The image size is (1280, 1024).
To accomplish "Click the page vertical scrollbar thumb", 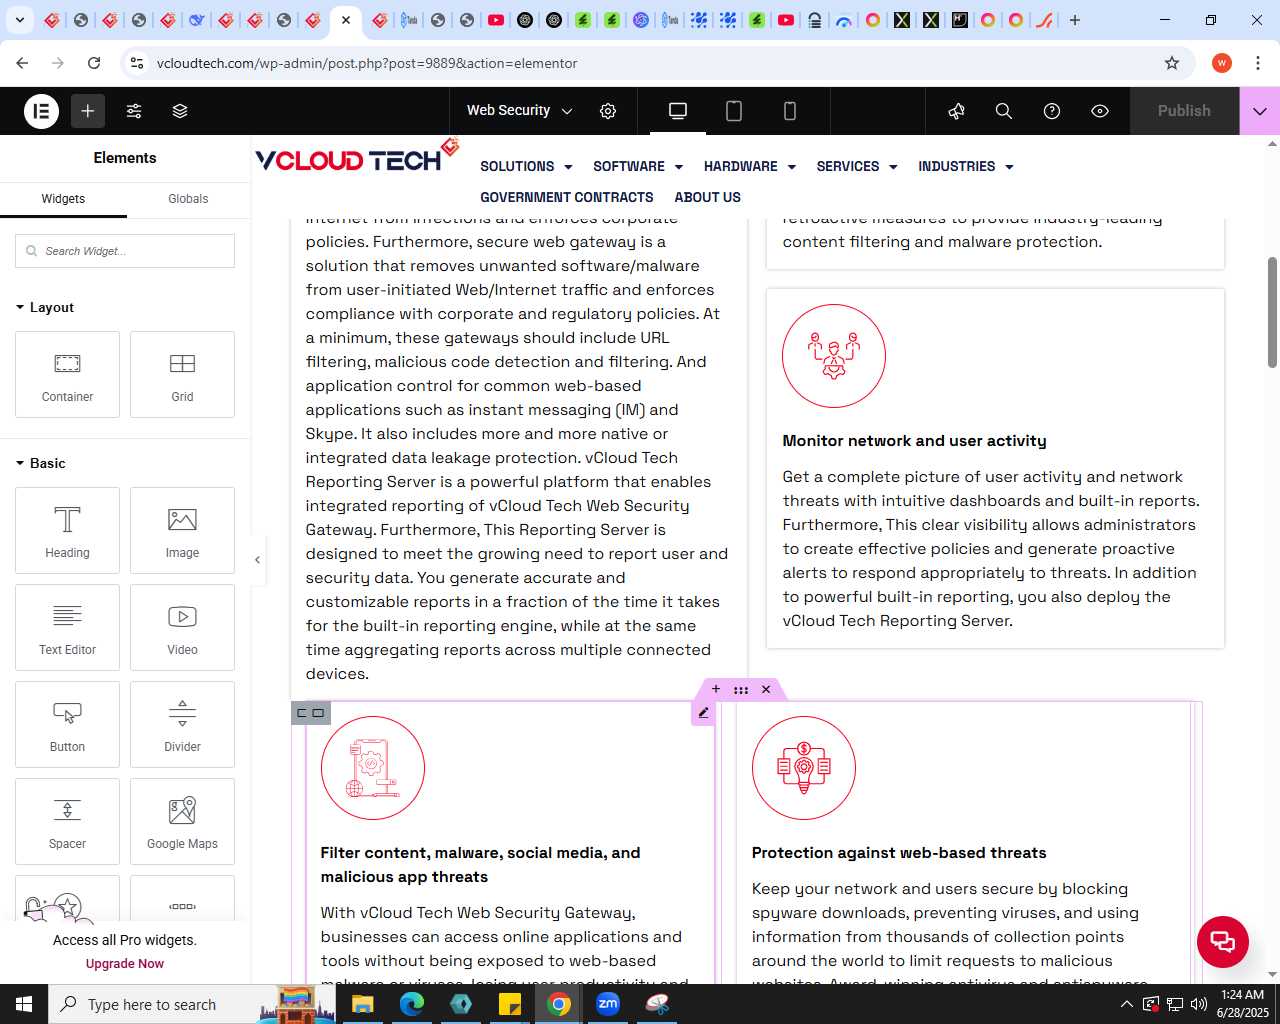I will pyautogui.click(x=1272, y=312).
